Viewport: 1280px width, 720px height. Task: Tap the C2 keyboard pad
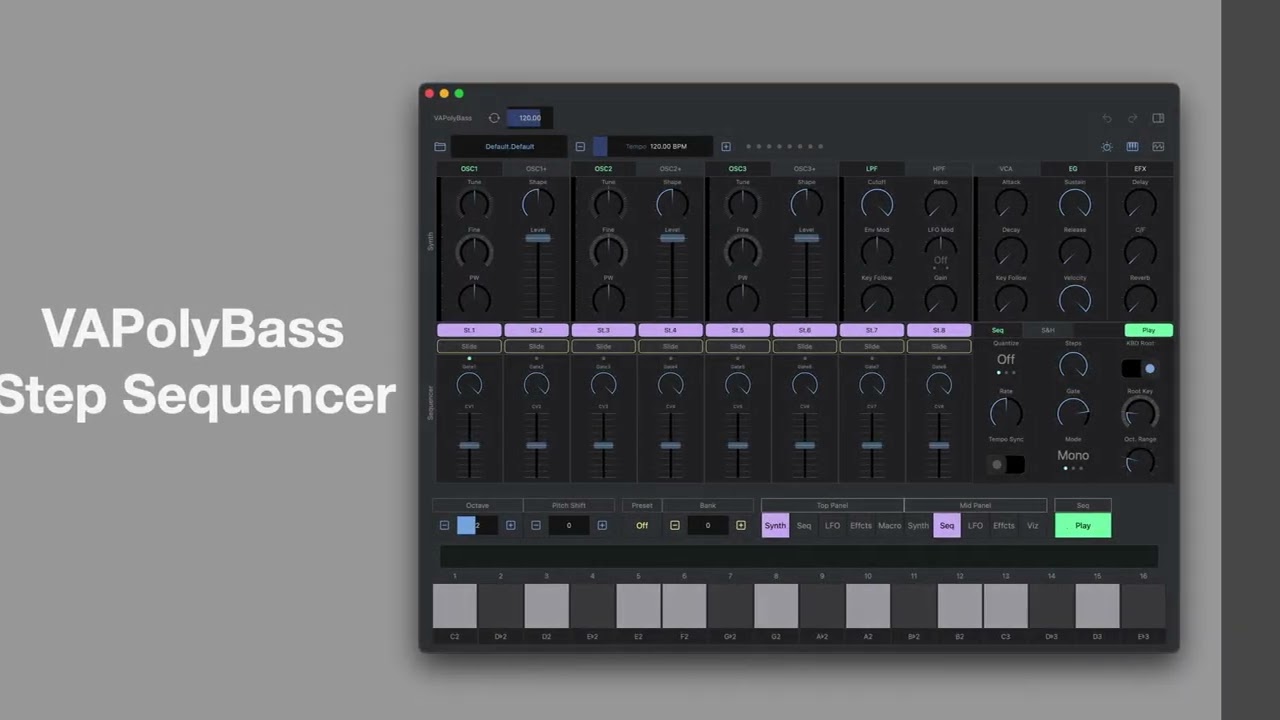pyautogui.click(x=455, y=606)
